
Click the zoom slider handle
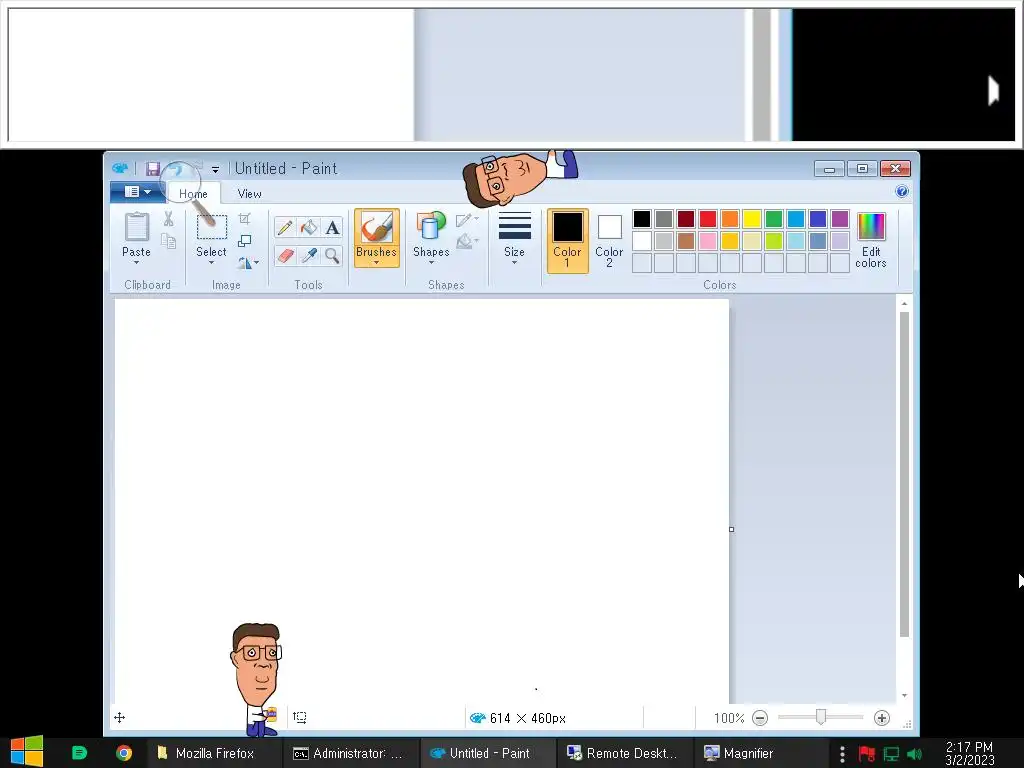pyautogui.click(x=821, y=718)
